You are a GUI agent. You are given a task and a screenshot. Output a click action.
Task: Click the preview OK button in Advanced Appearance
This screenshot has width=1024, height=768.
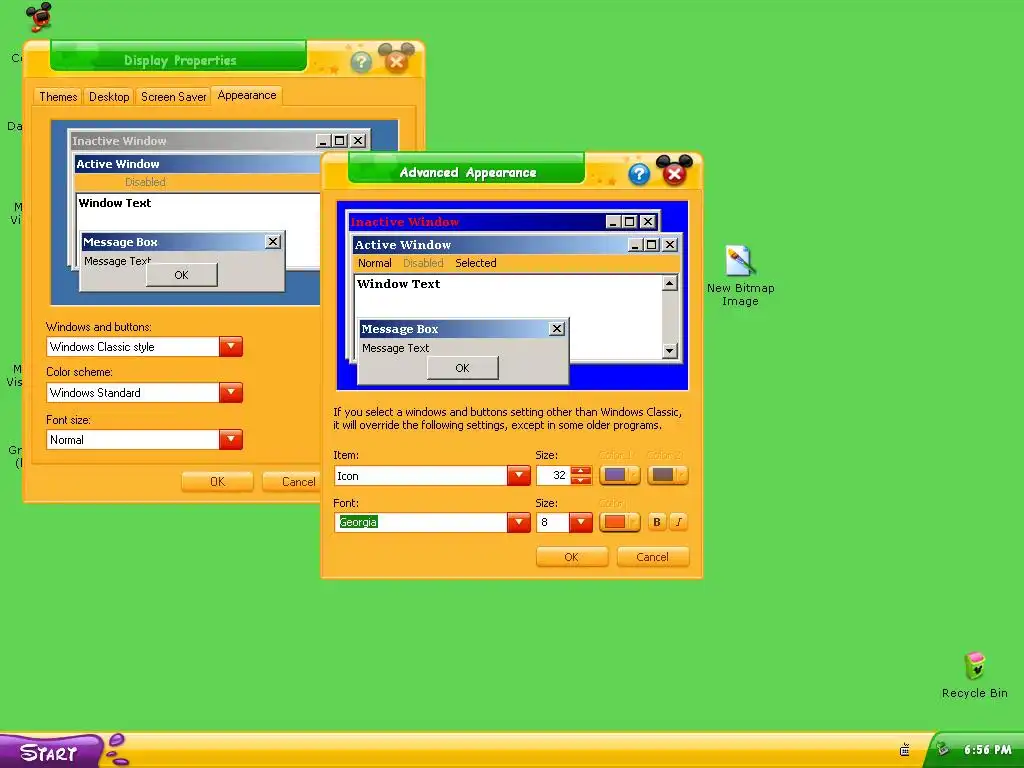point(462,368)
